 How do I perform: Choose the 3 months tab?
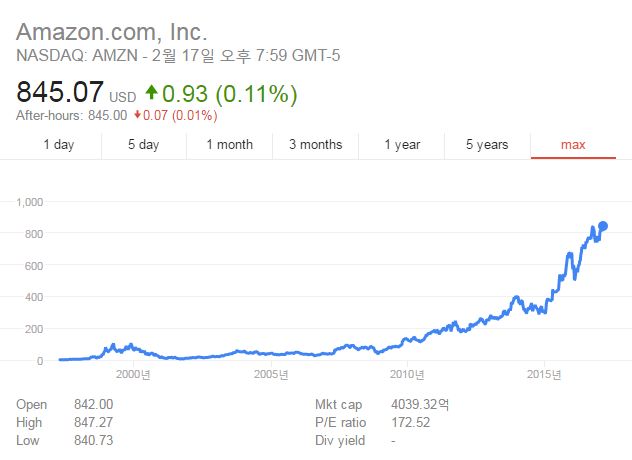click(x=316, y=145)
